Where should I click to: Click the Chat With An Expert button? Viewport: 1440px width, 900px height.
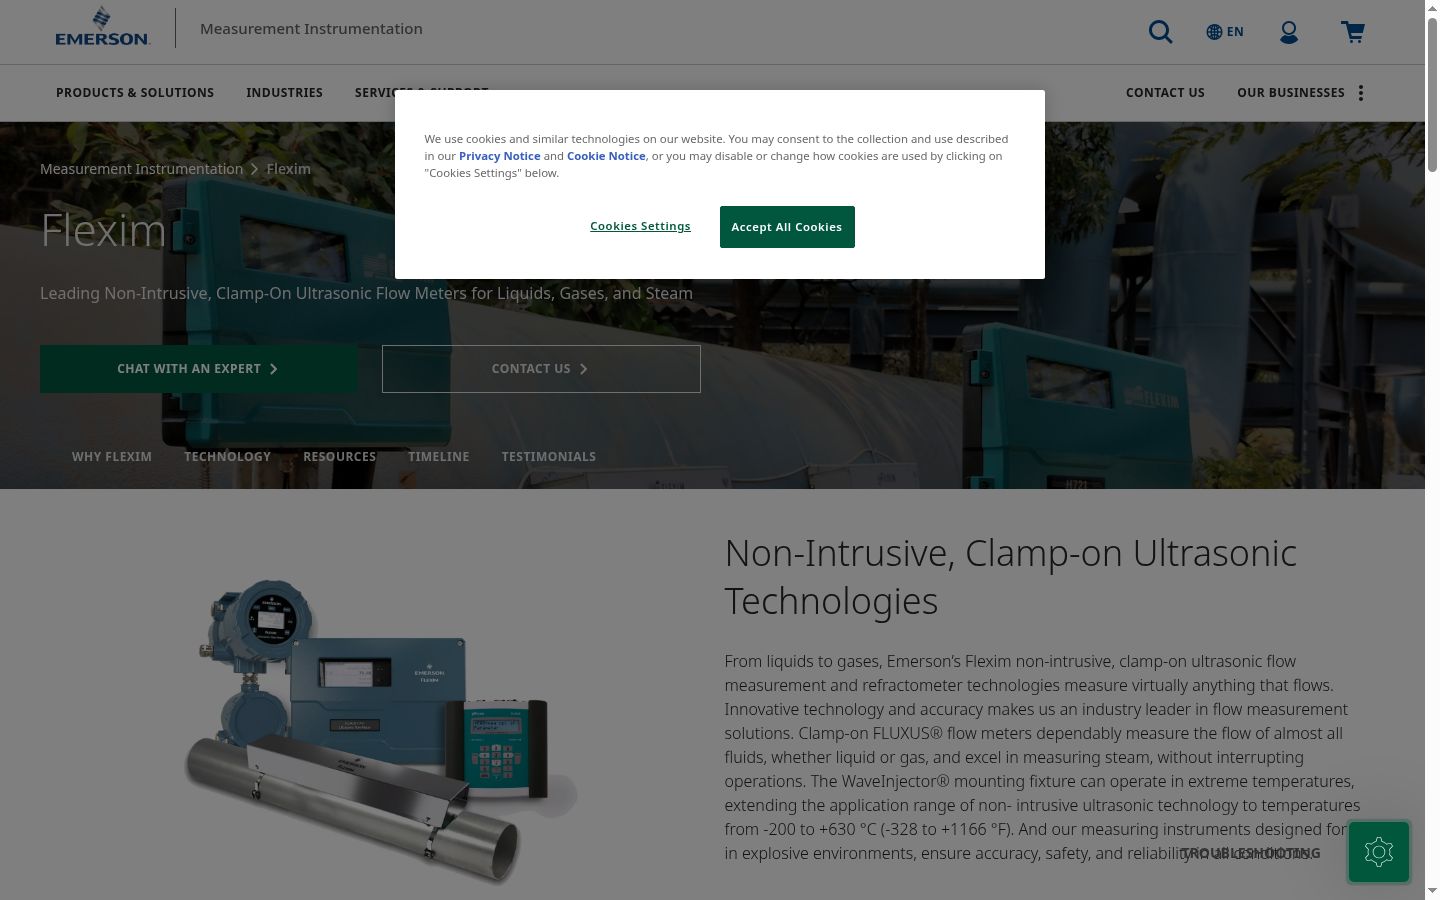(199, 369)
